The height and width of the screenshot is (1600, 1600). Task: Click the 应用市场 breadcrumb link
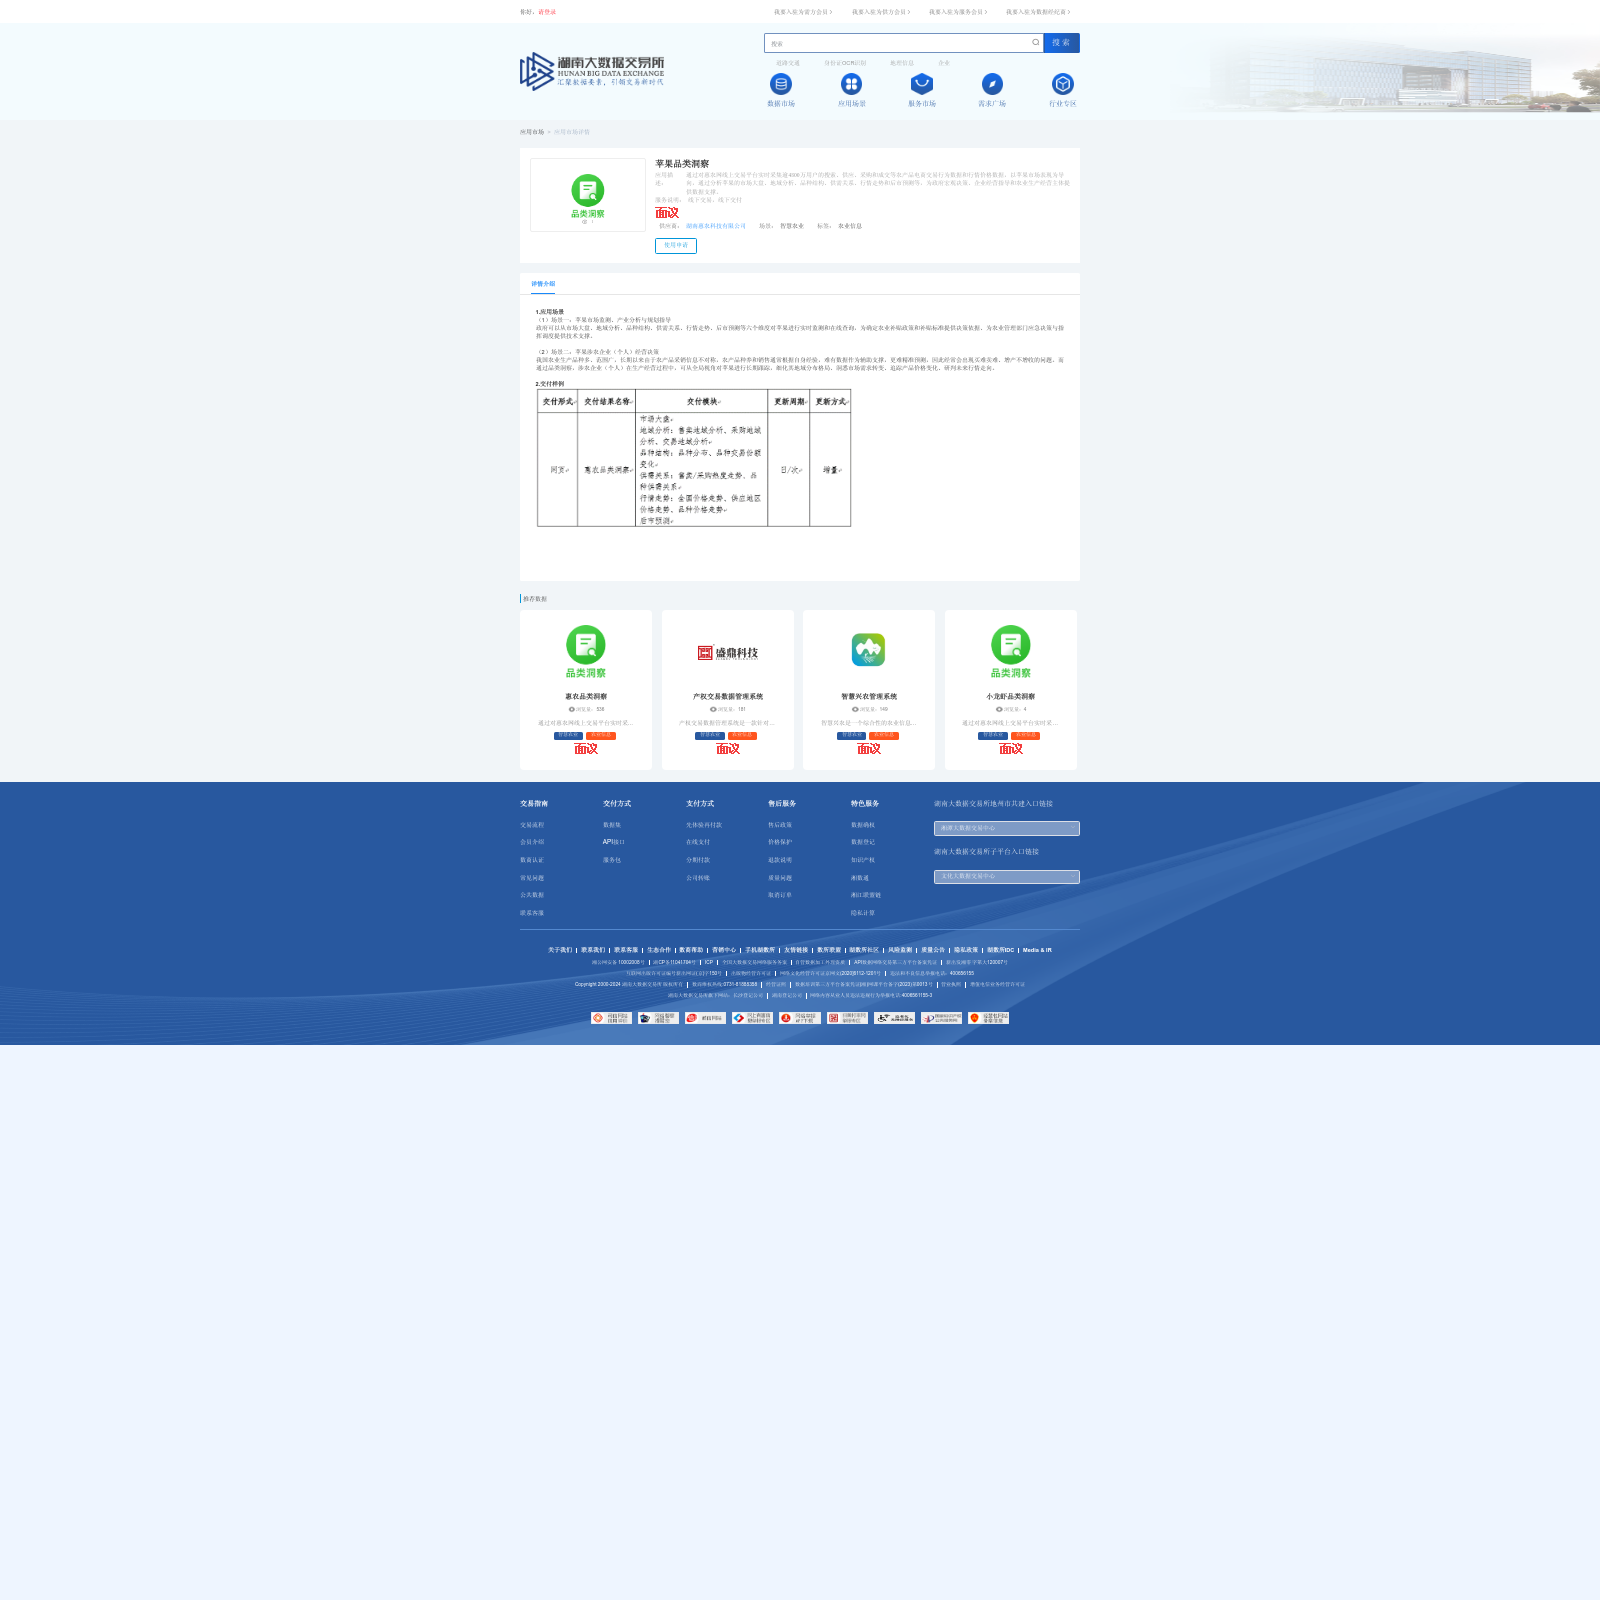pyautogui.click(x=532, y=132)
